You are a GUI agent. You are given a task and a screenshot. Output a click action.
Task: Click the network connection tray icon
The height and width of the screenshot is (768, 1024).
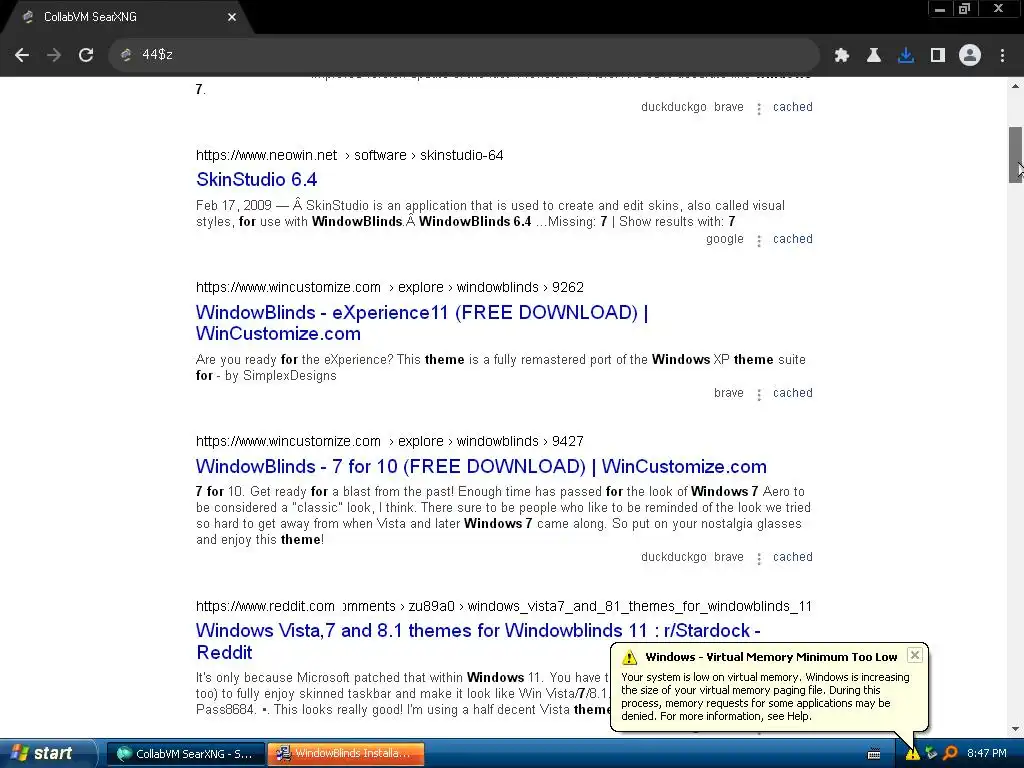point(931,754)
